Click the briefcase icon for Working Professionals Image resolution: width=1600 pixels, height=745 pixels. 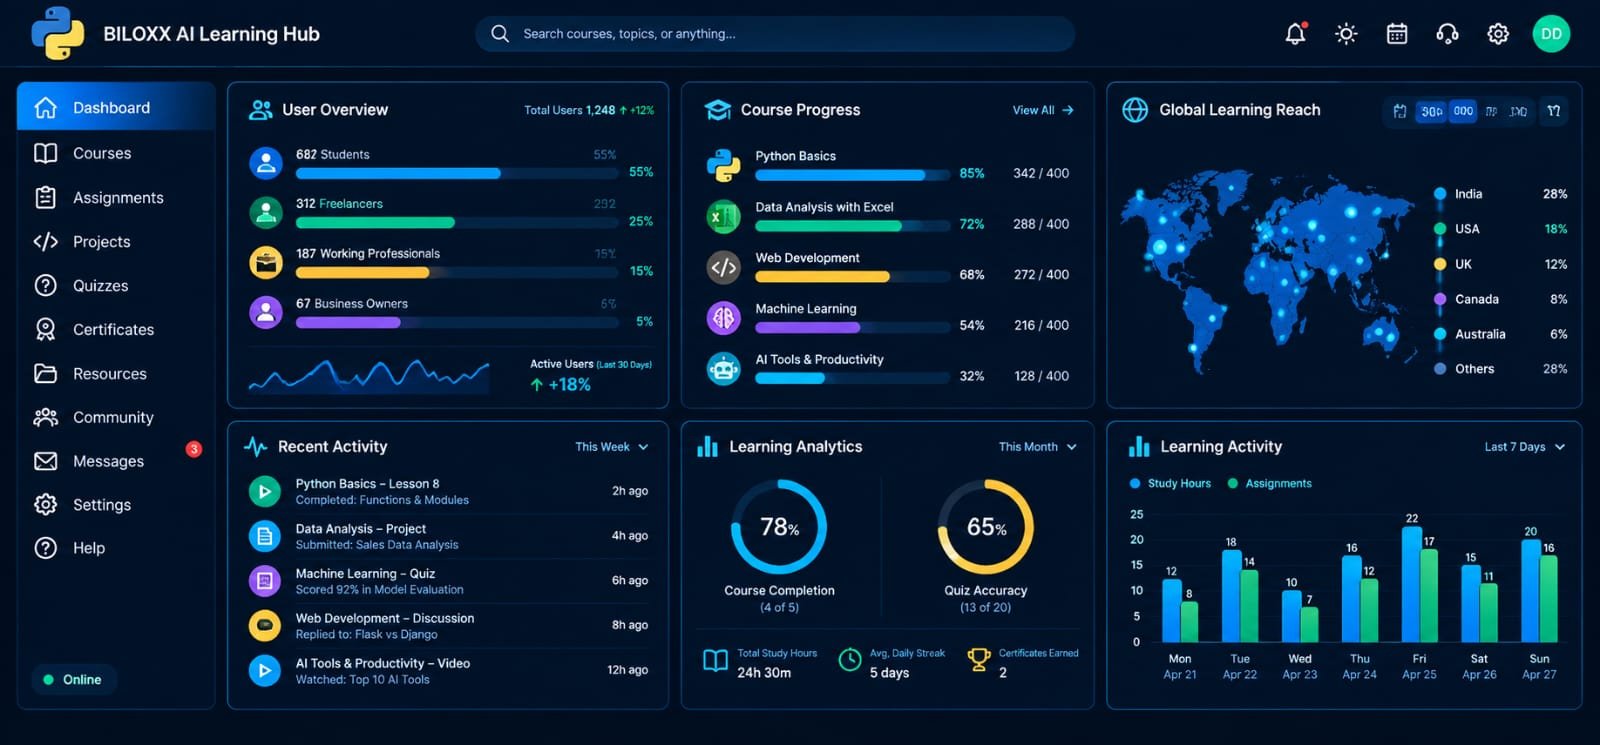tap(266, 263)
